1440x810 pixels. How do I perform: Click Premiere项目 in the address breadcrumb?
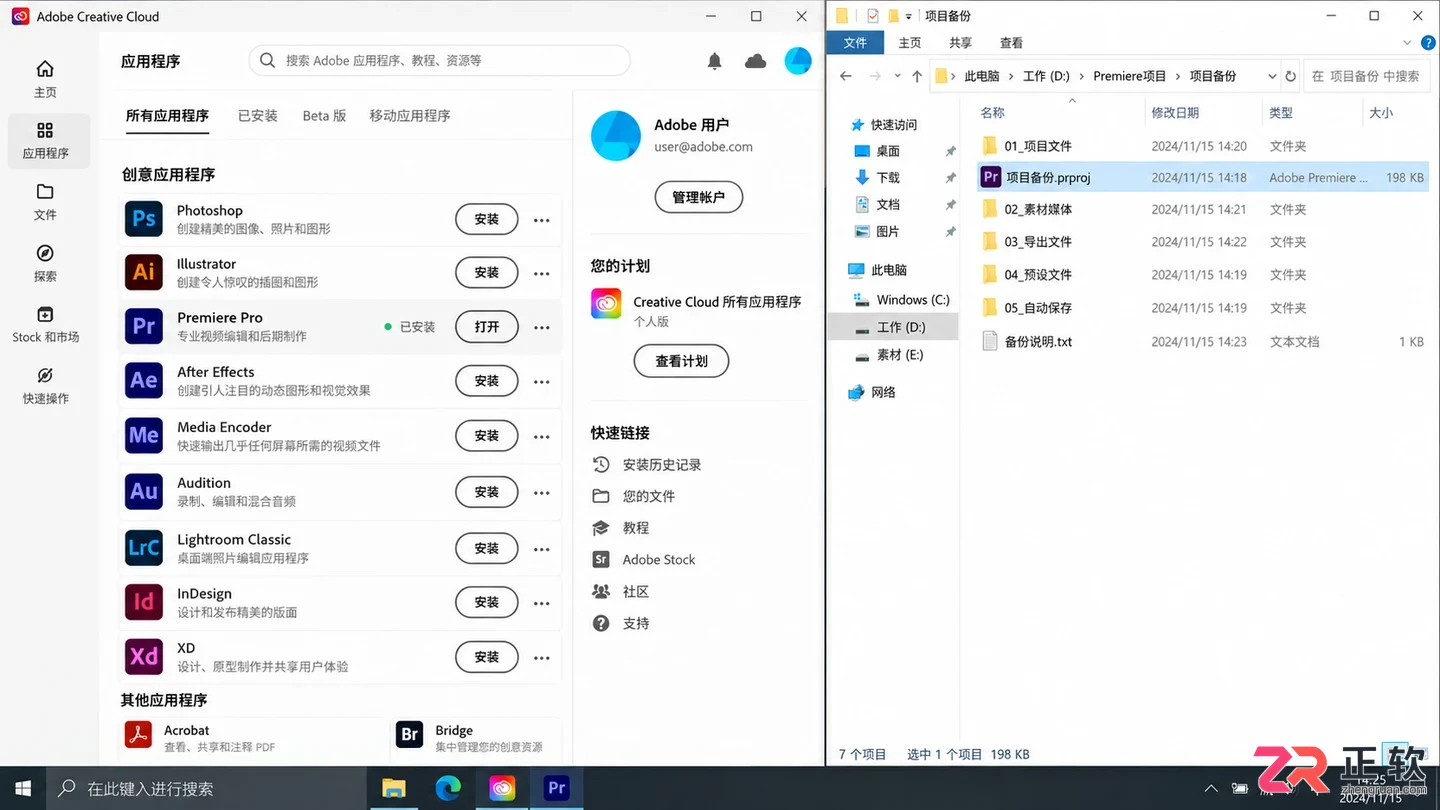1129,76
